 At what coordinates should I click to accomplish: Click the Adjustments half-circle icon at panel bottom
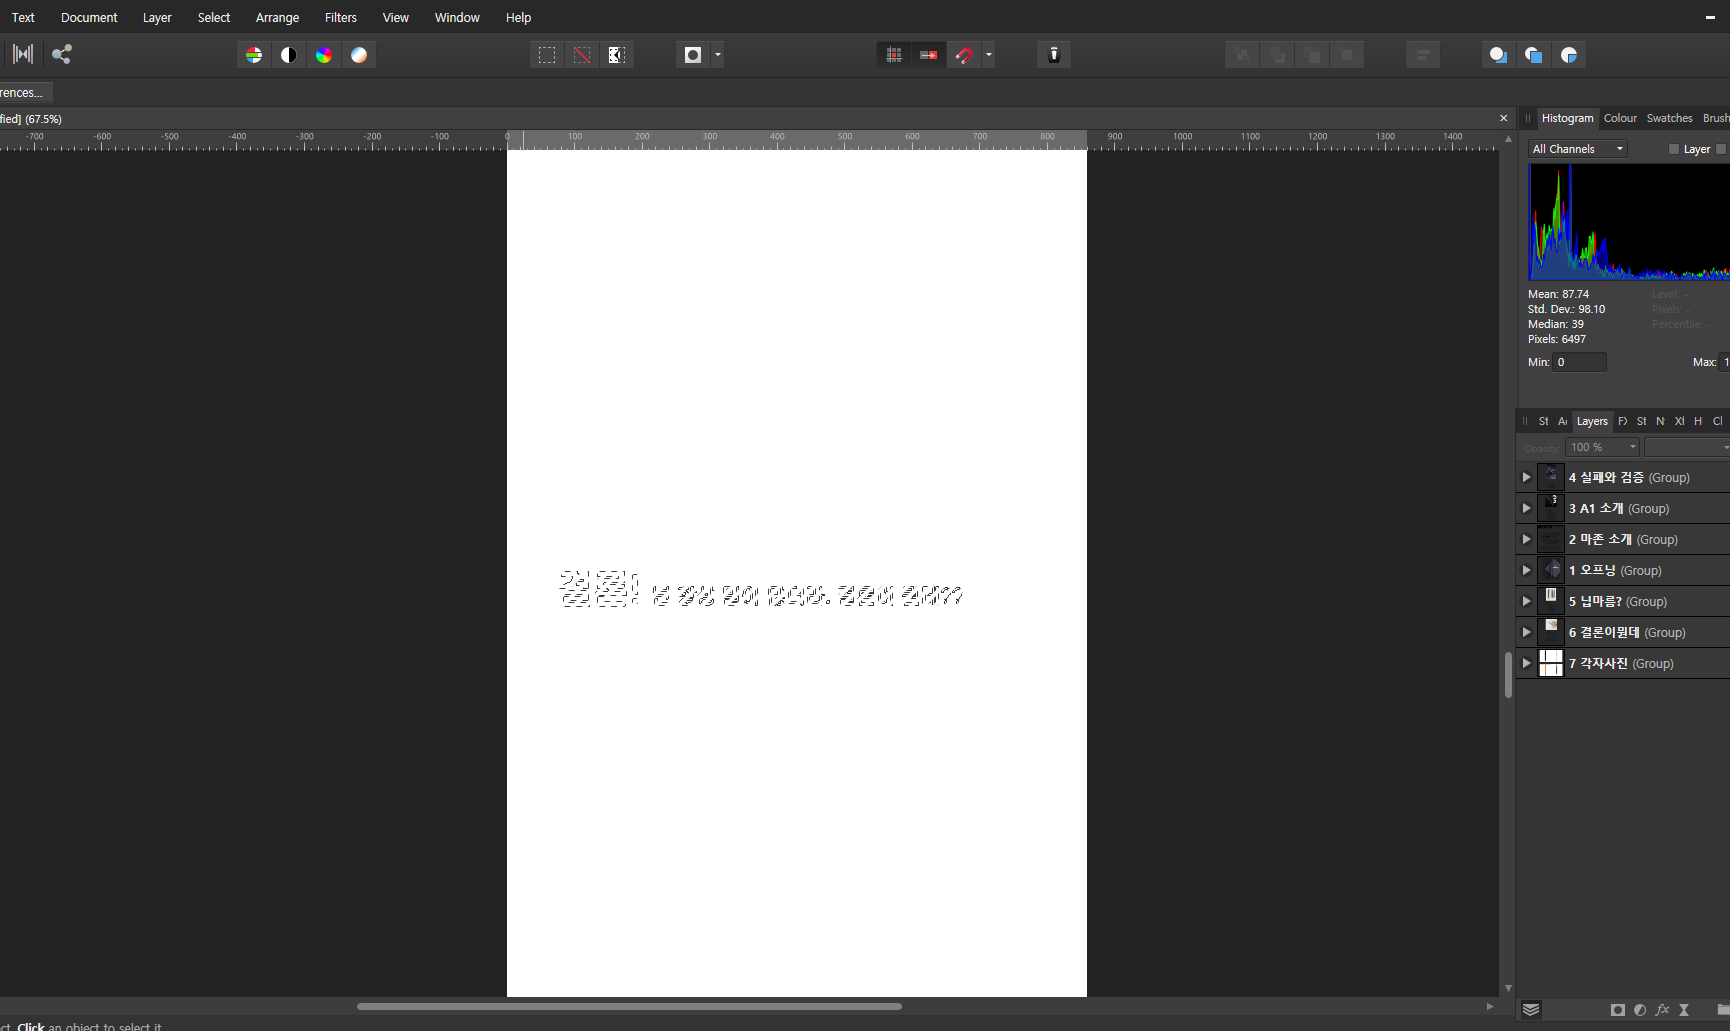1640,1010
